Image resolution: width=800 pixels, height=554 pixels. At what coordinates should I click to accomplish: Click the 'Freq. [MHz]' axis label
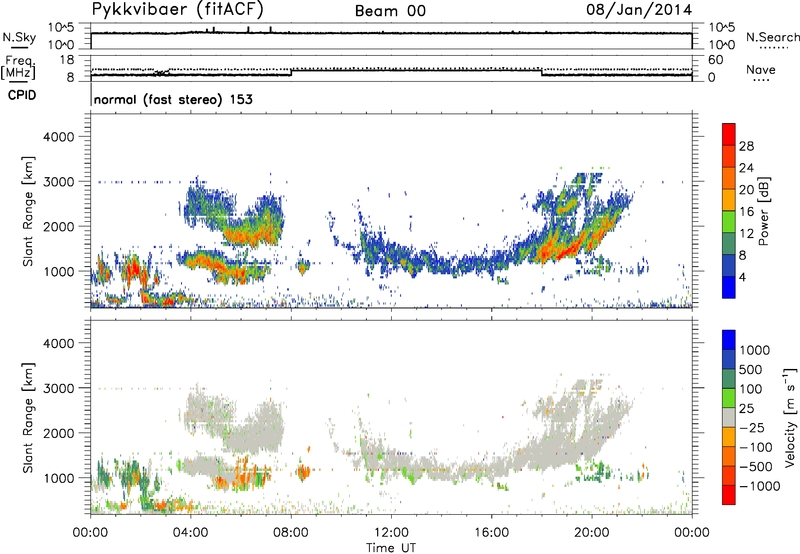[x=18, y=68]
